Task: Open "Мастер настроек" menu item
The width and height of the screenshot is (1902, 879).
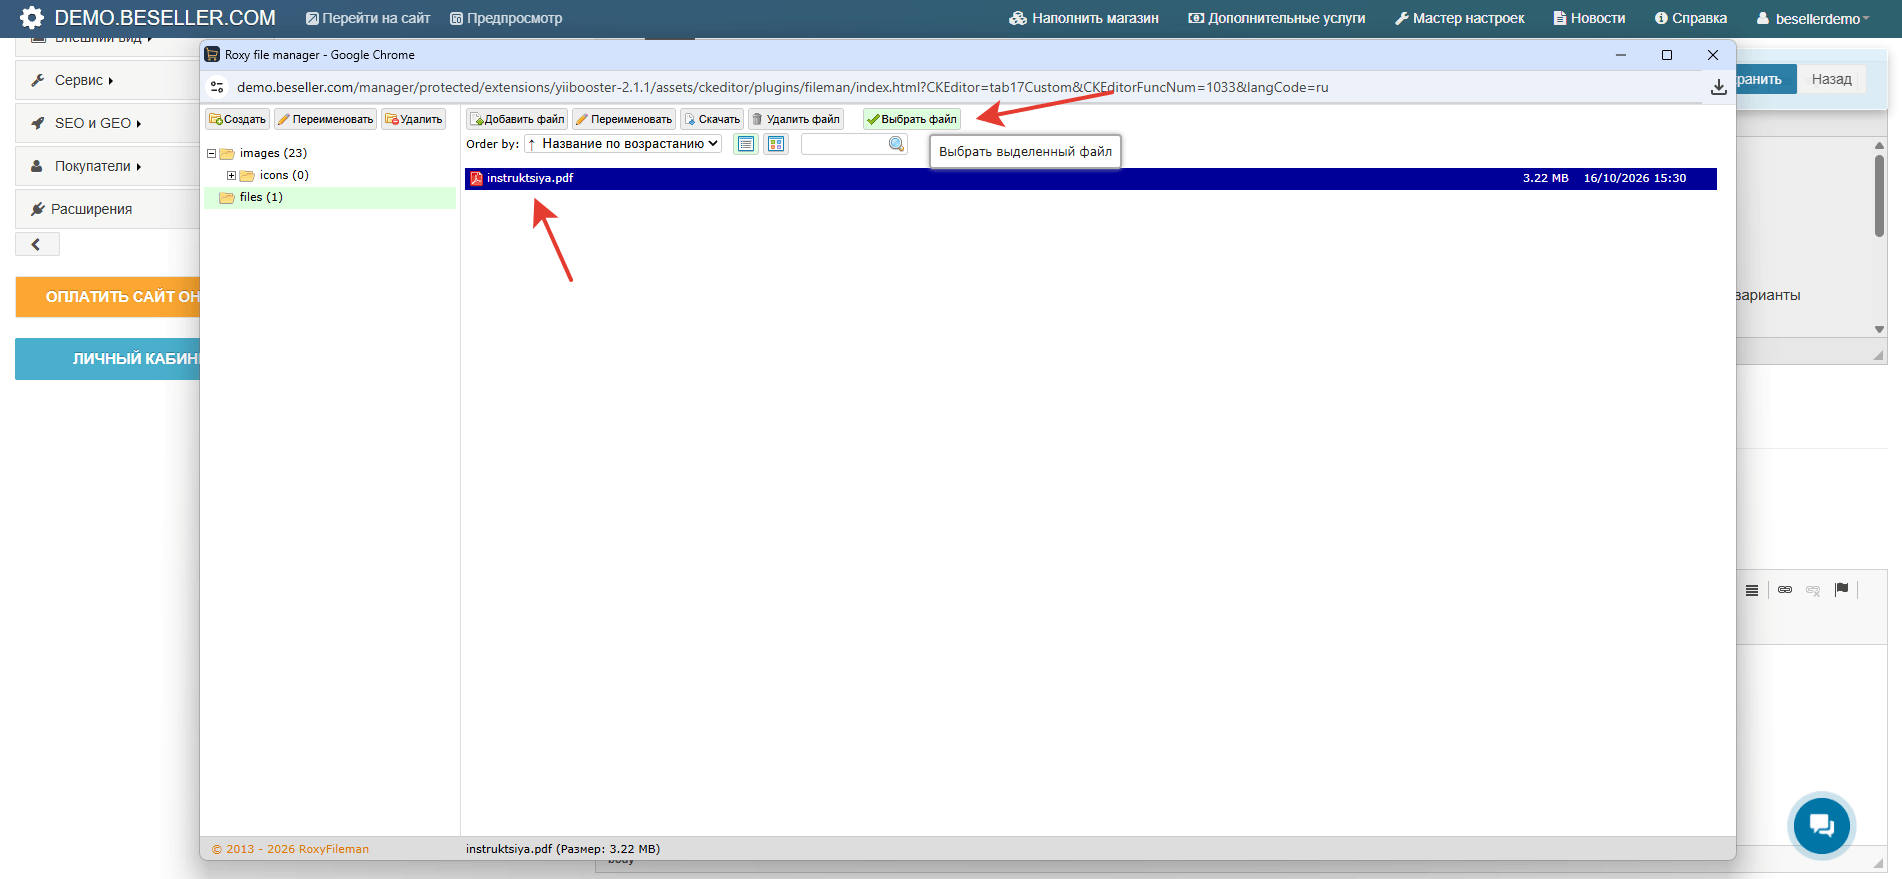Action: [1460, 18]
